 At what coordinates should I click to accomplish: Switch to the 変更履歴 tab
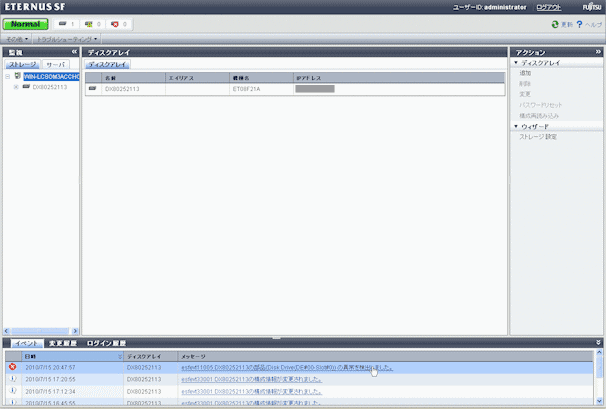pos(63,343)
